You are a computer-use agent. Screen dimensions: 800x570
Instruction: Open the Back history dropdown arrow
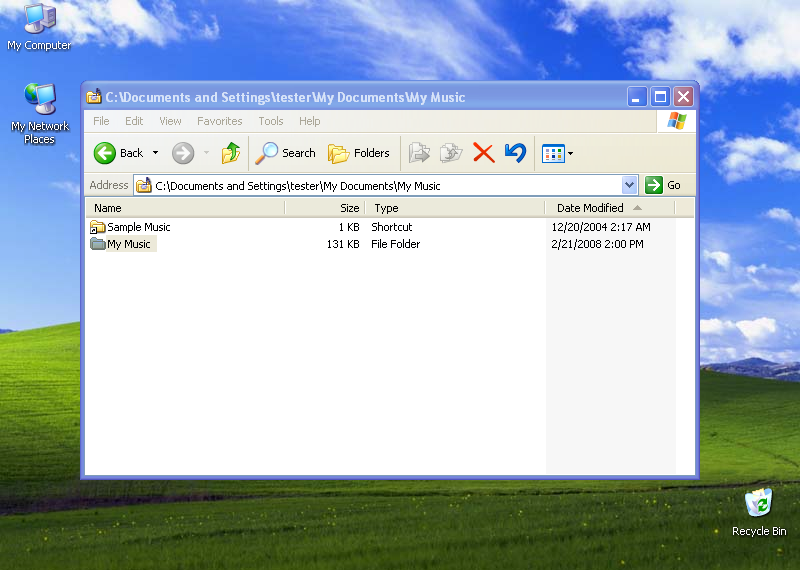pyautogui.click(x=156, y=153)
